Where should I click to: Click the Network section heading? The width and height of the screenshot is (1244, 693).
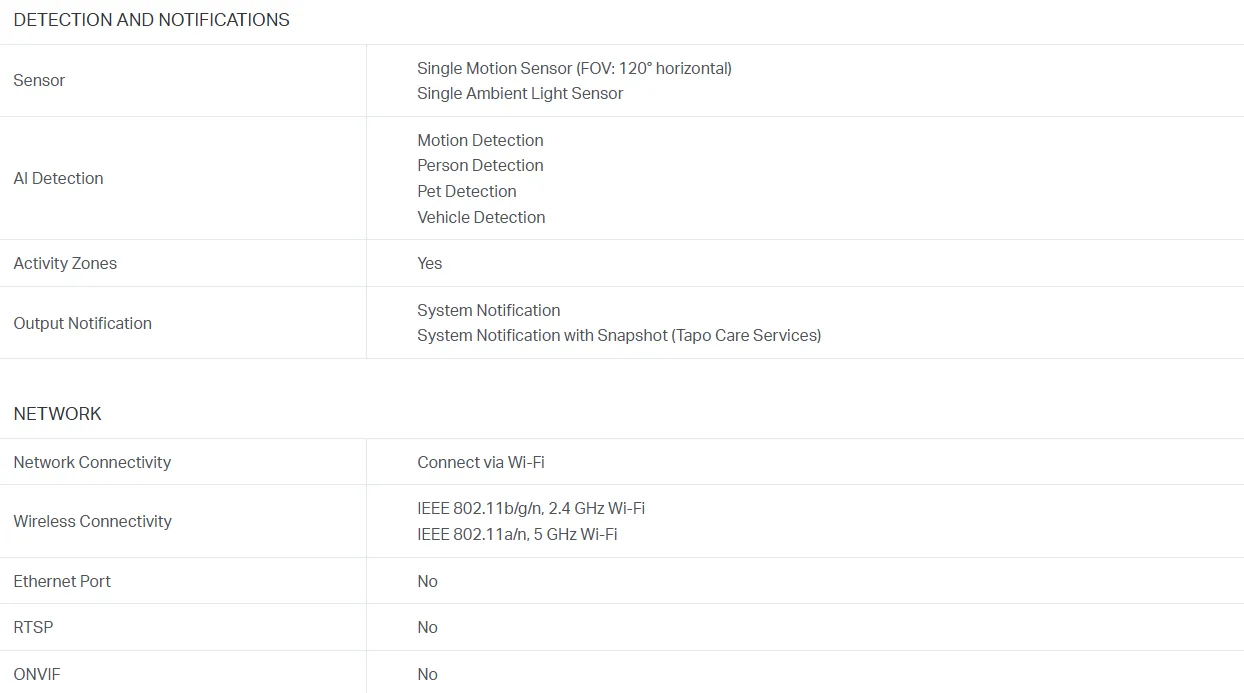pos(57,414)
